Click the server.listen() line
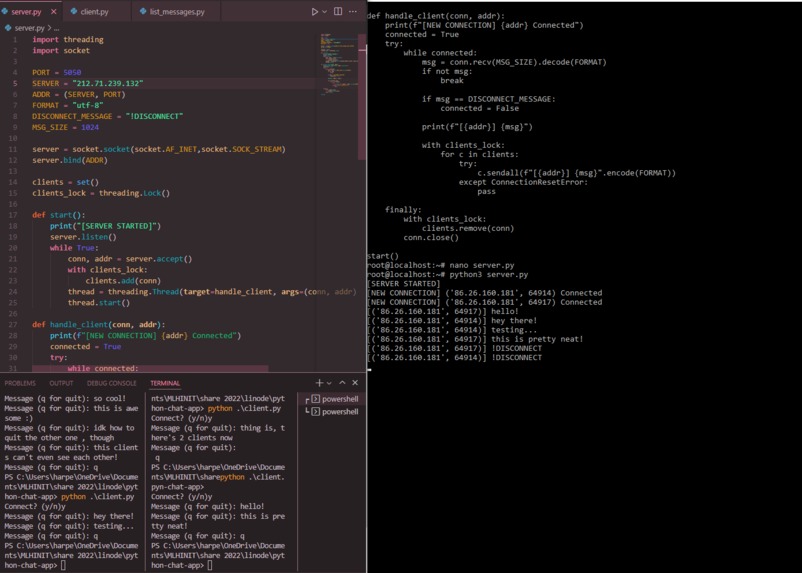The height and width of the screenshot is (573, 802). click(x=83, y=237)
